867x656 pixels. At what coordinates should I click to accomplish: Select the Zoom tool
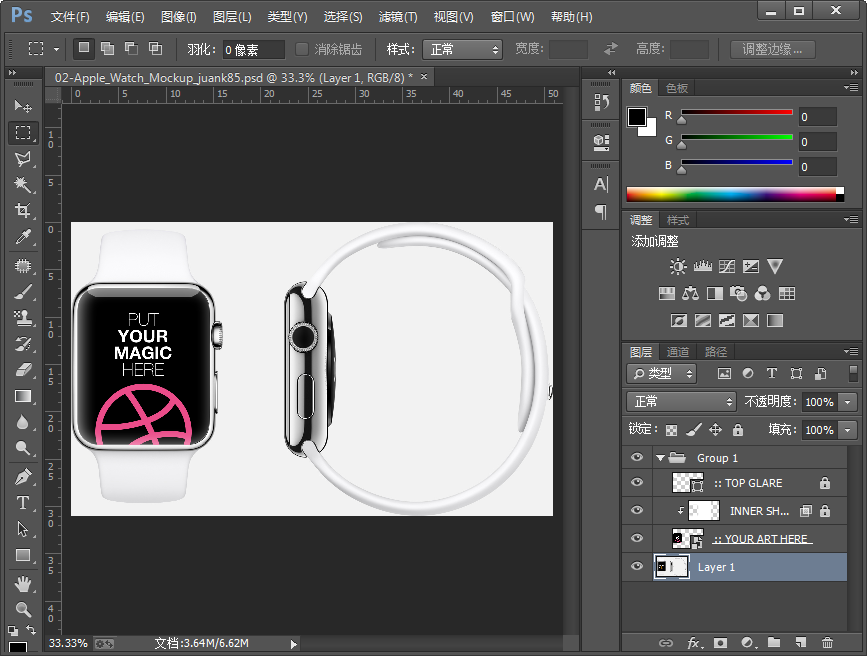coord(23,610)
